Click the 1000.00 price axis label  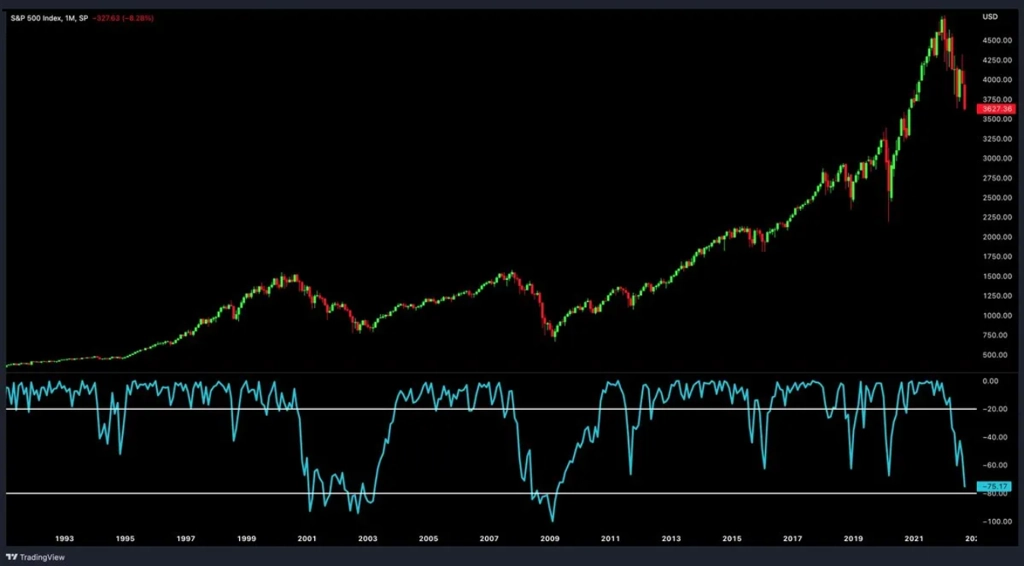(x=997, y=315)
